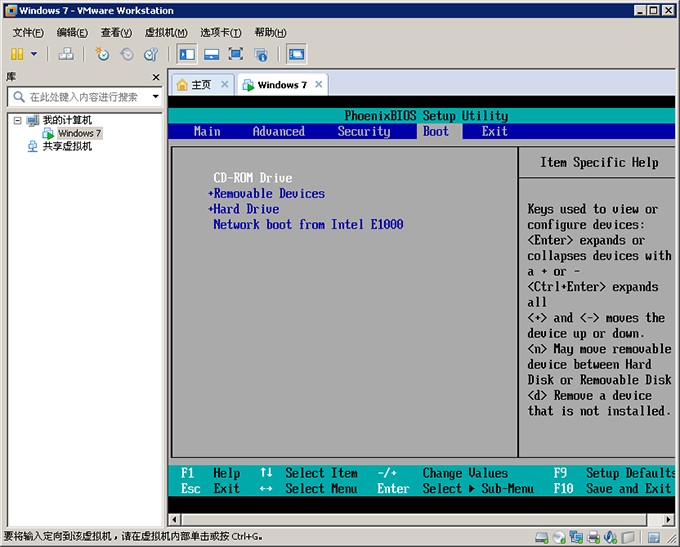Toggle the library sidebar view icon
Viewport: 680px width, 547px height.
pyautogui.click(x=187, y=54)
